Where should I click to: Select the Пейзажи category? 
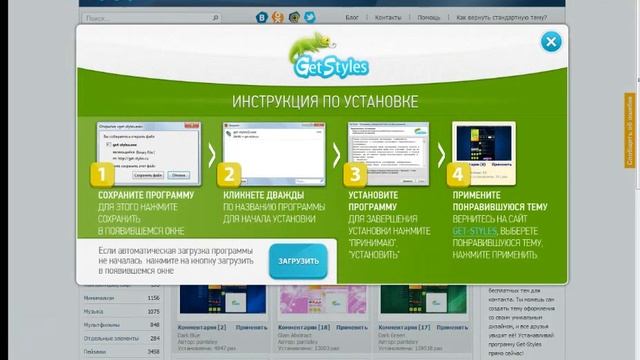tap(95, 351)
